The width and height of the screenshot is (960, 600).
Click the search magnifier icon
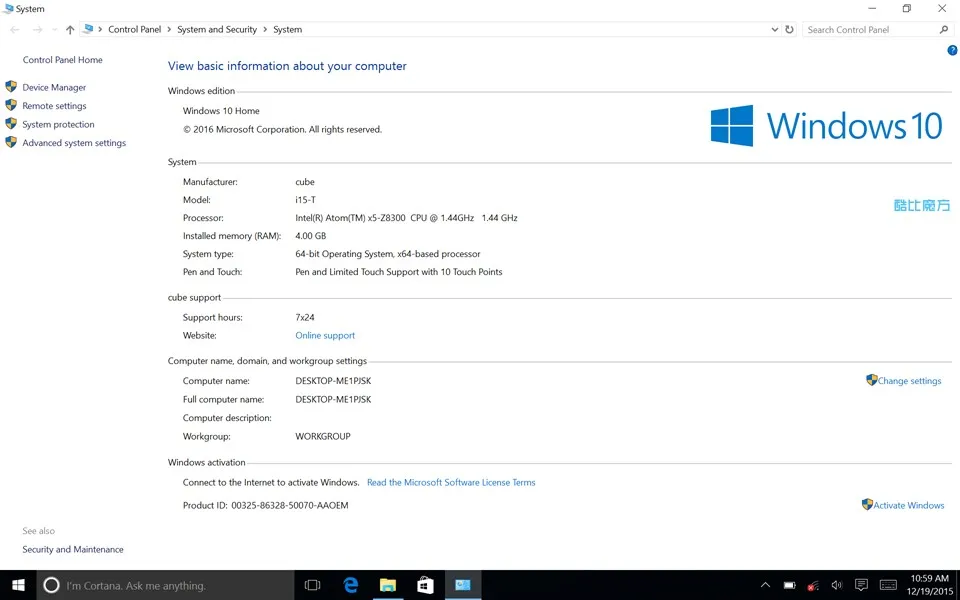[x=944, y=29]
